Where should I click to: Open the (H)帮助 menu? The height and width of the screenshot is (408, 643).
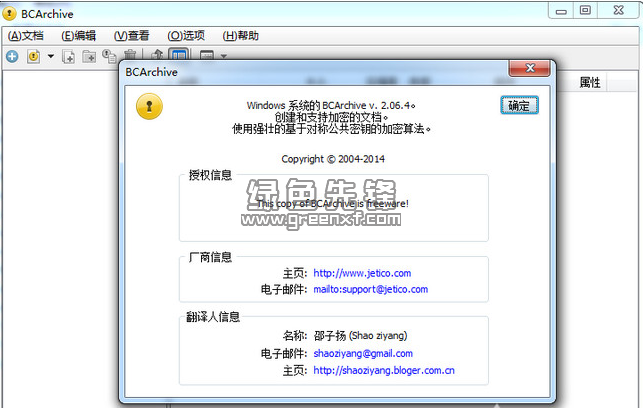point(241,36)
